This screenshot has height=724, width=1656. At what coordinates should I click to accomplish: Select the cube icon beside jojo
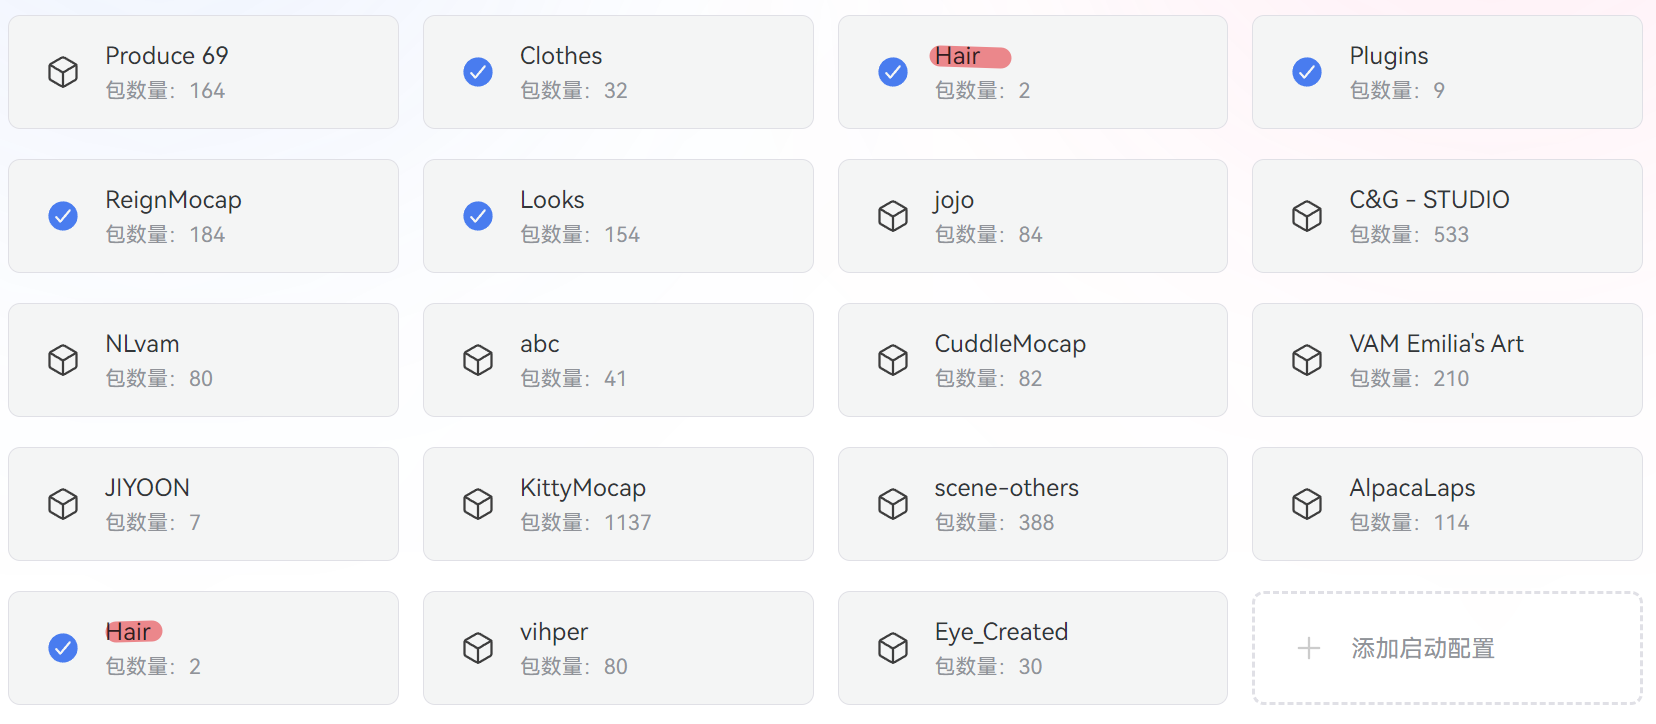tap(892, 215)
